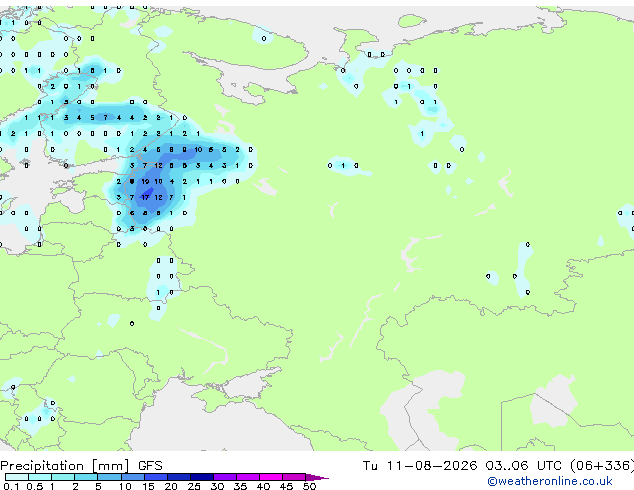Click the '(06+336)' forecast run text

(602, 466)
